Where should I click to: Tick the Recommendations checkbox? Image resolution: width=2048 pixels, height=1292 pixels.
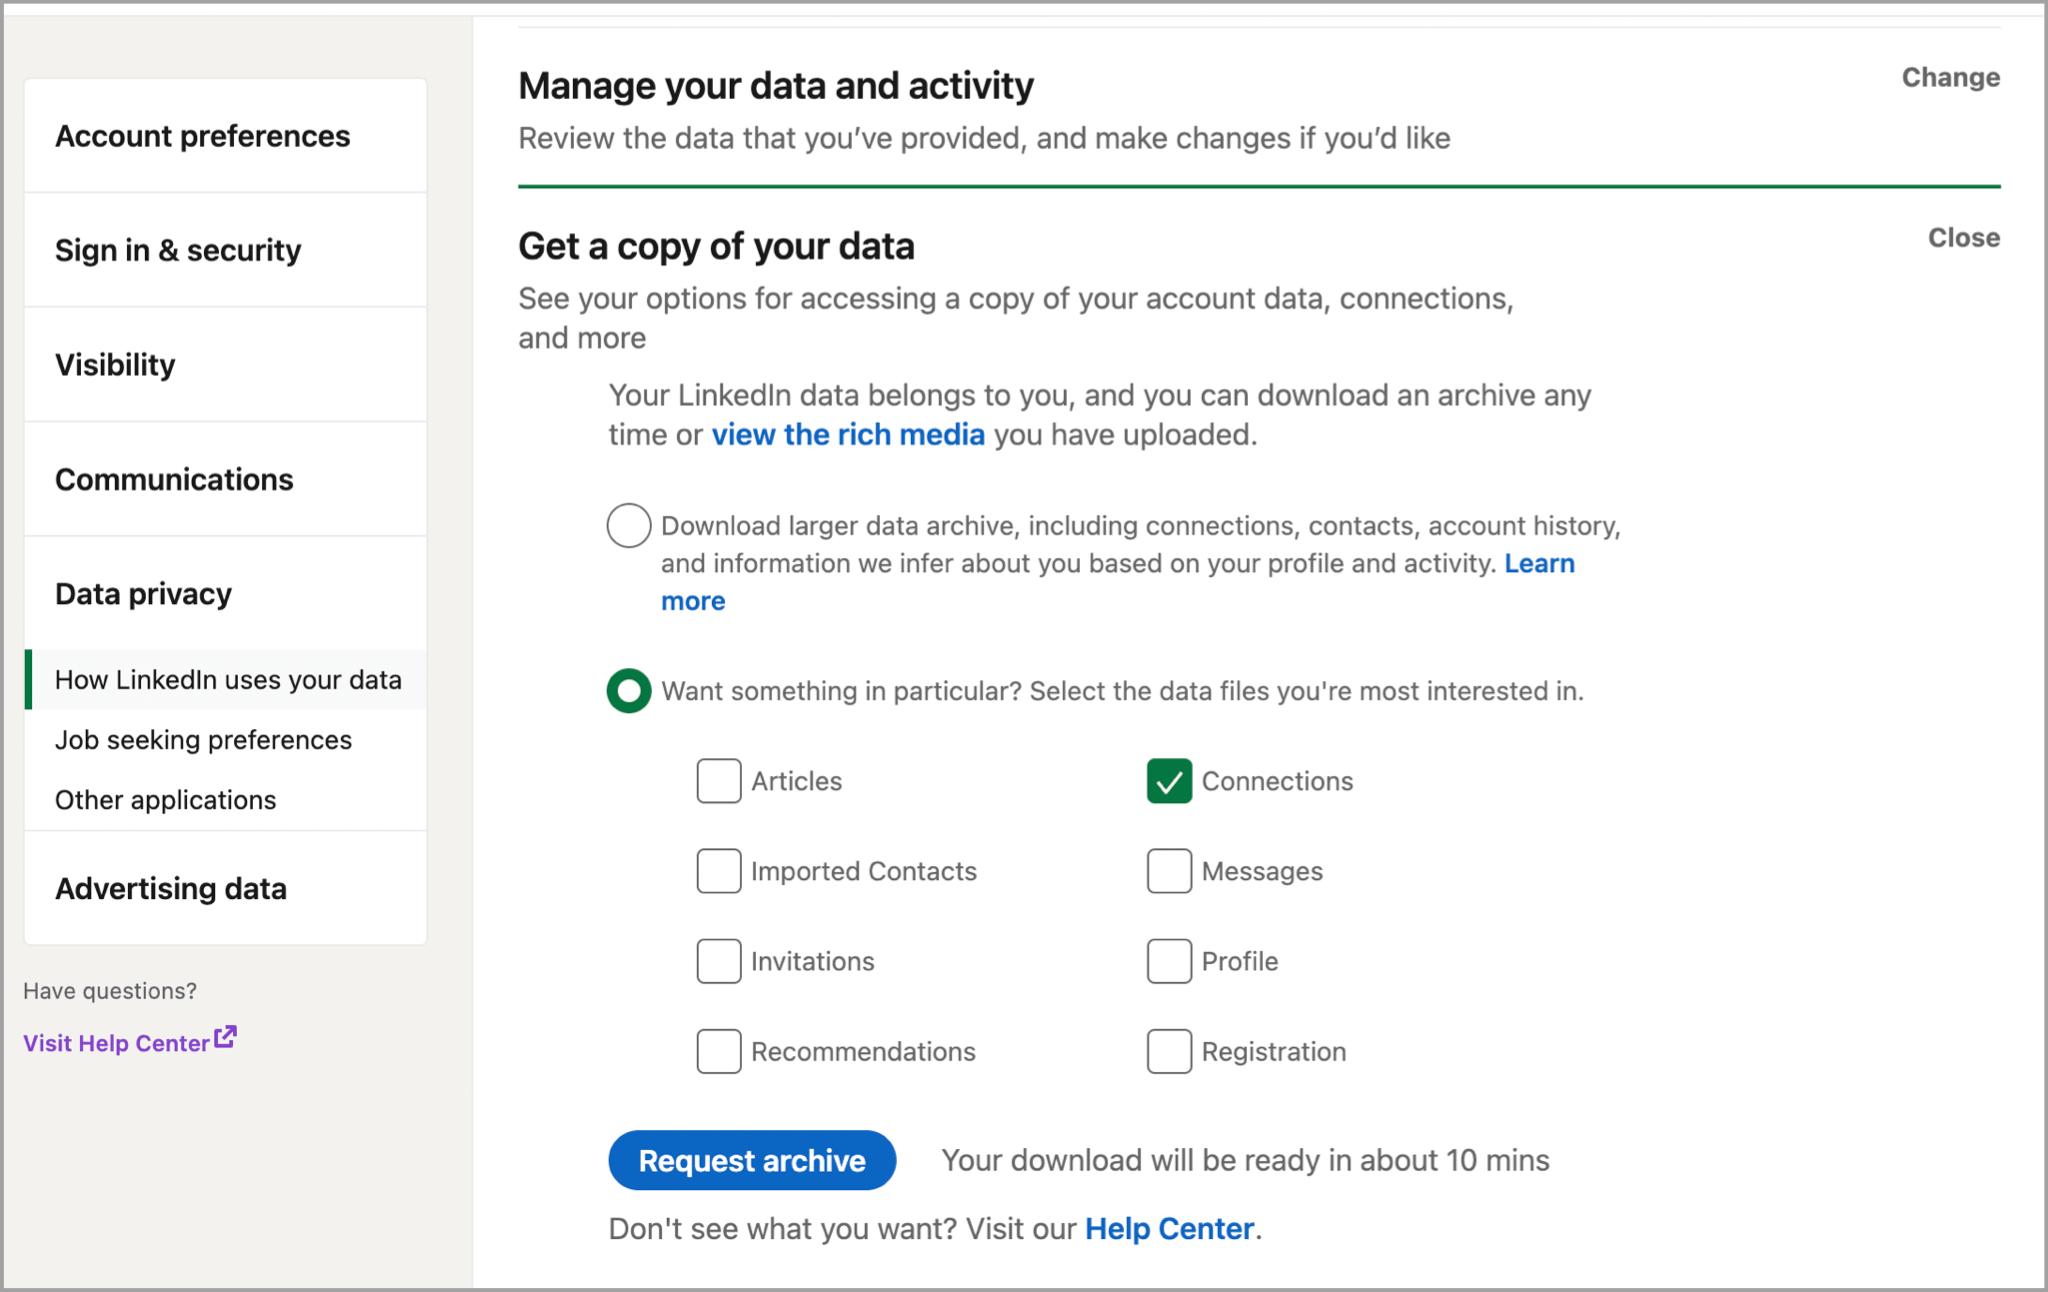pyautogui.click(x=718, y=1051)
